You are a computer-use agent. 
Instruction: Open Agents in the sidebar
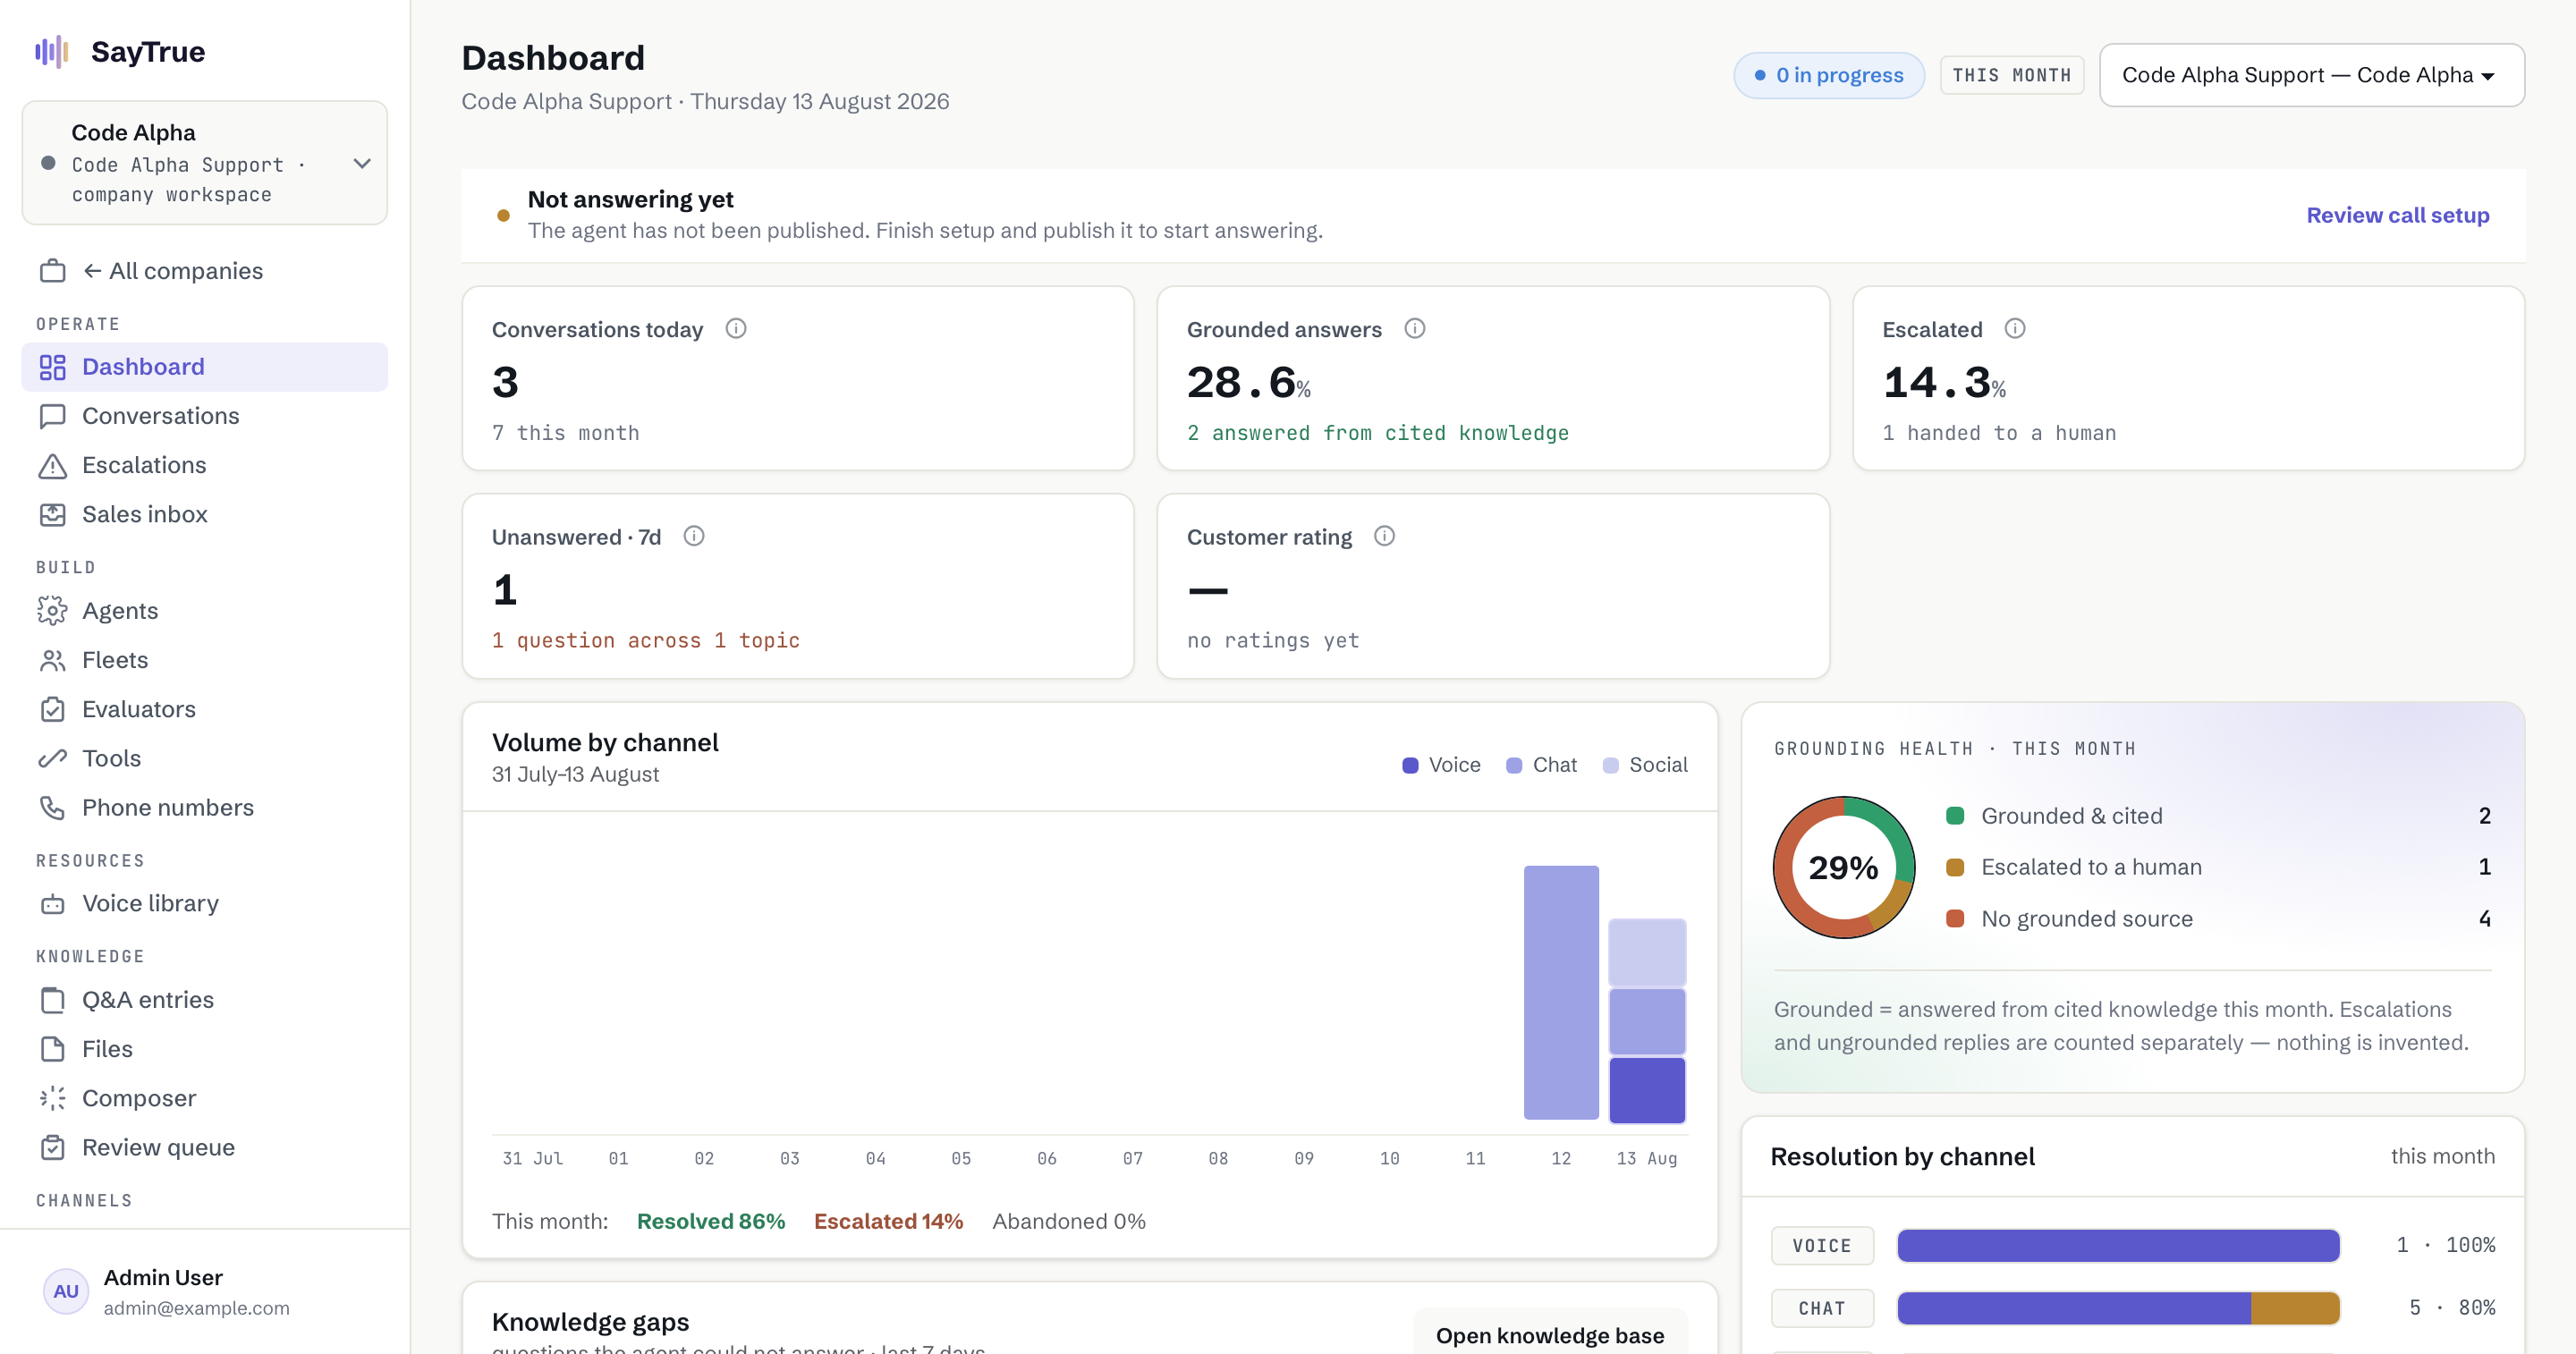[205, 611]
